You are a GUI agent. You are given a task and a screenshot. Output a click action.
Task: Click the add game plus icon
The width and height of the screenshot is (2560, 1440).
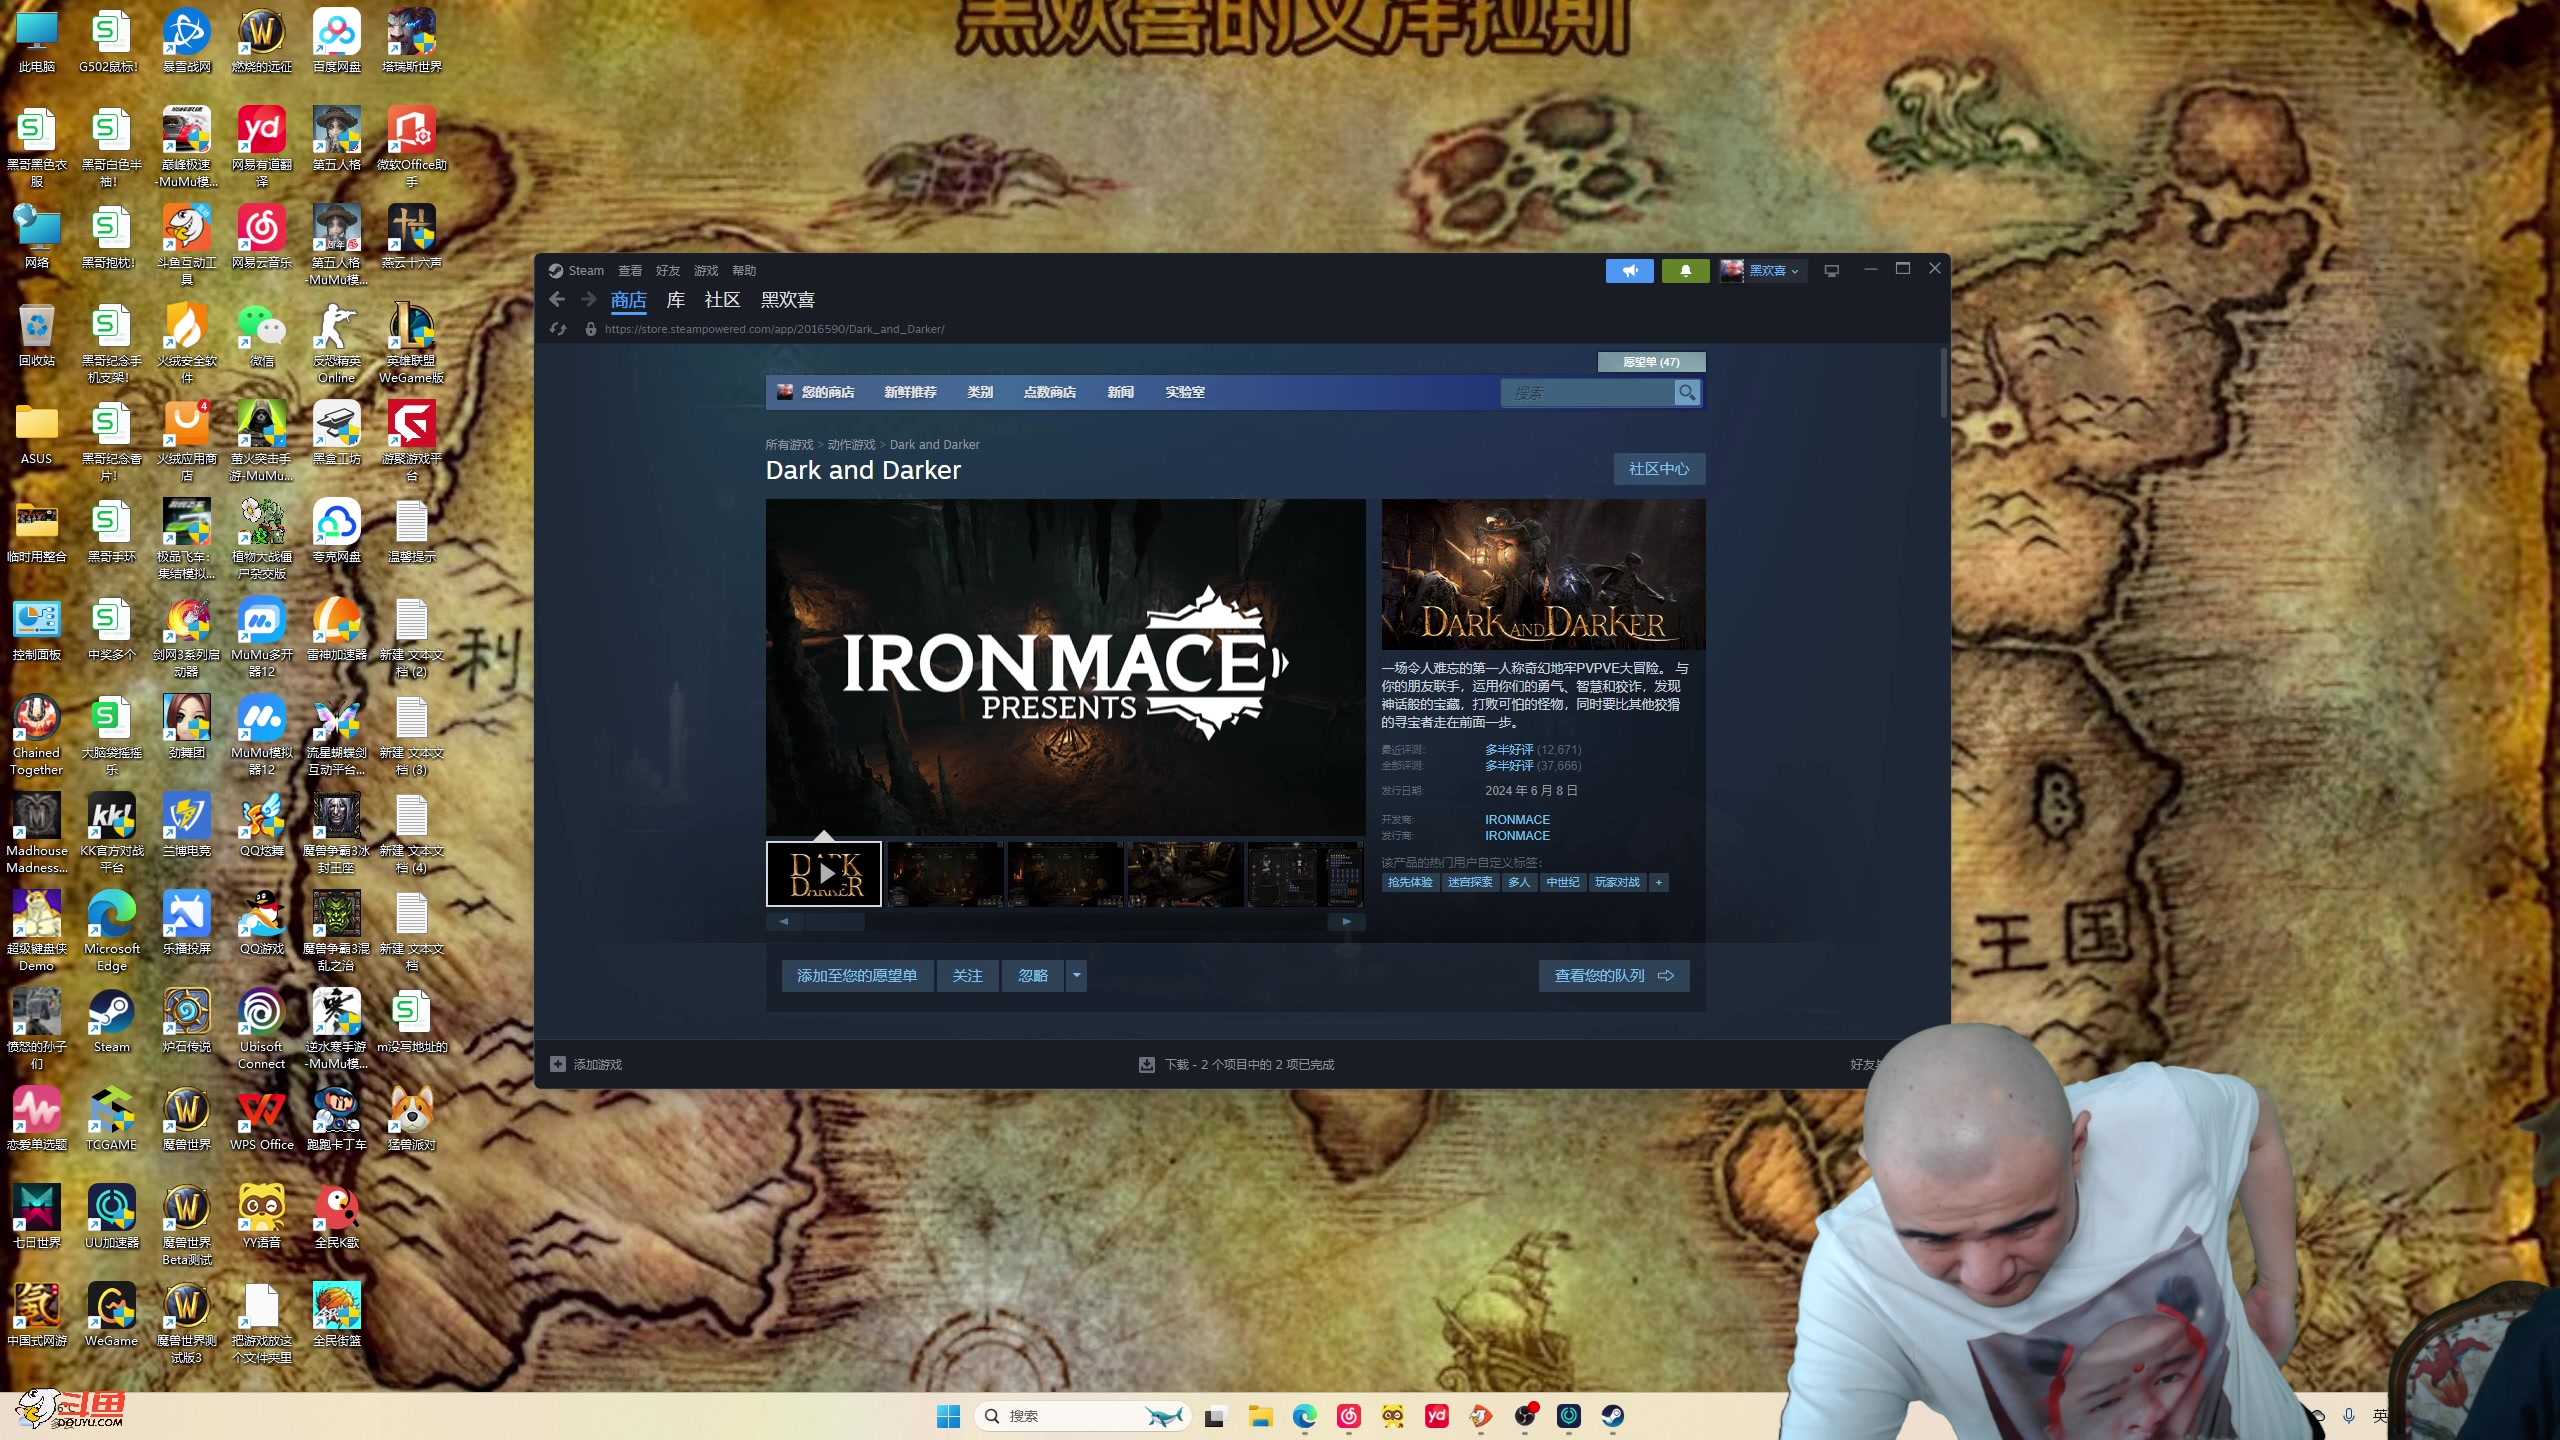(558, 1064)
